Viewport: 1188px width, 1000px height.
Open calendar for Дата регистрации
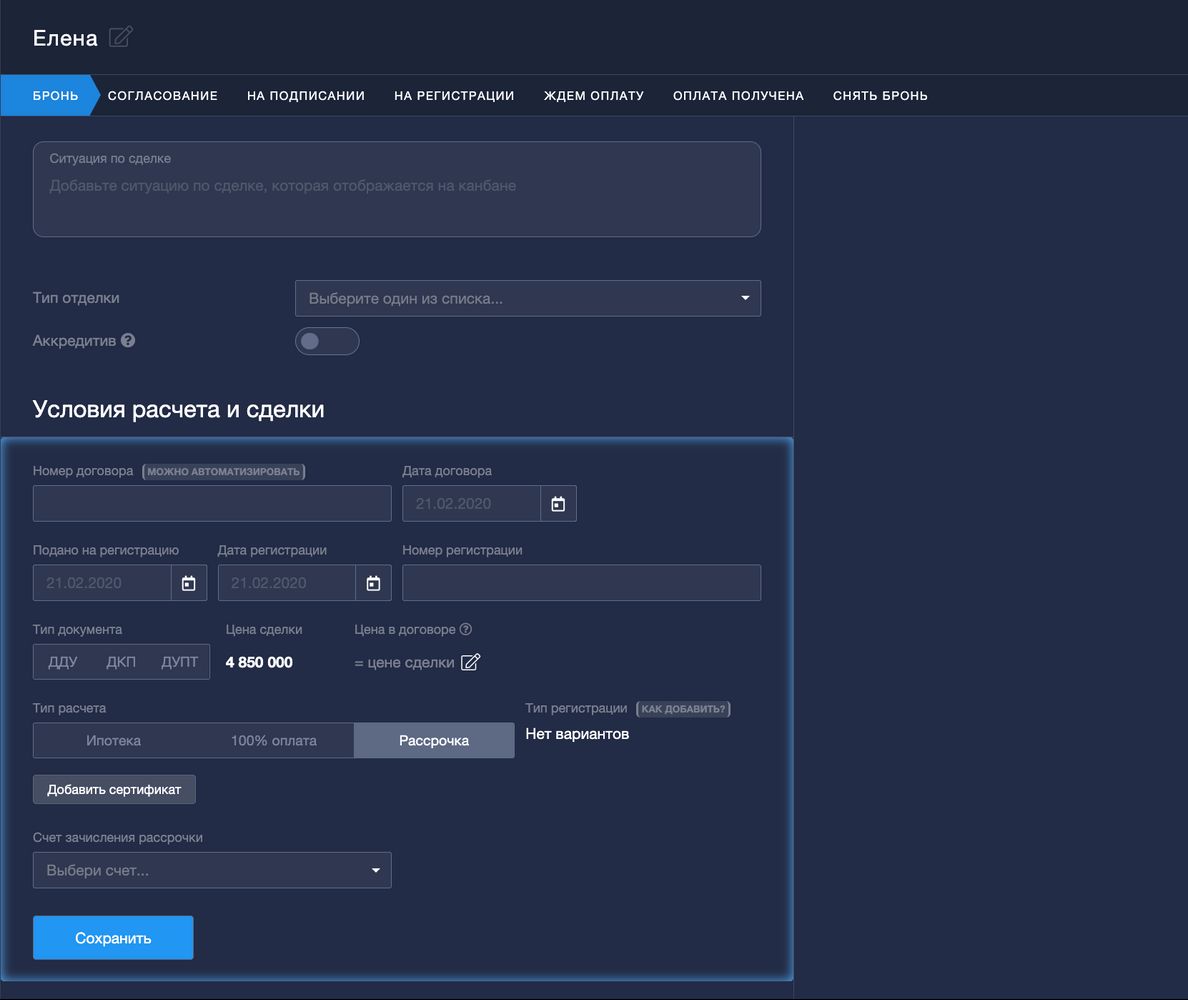tap(374, 583)
